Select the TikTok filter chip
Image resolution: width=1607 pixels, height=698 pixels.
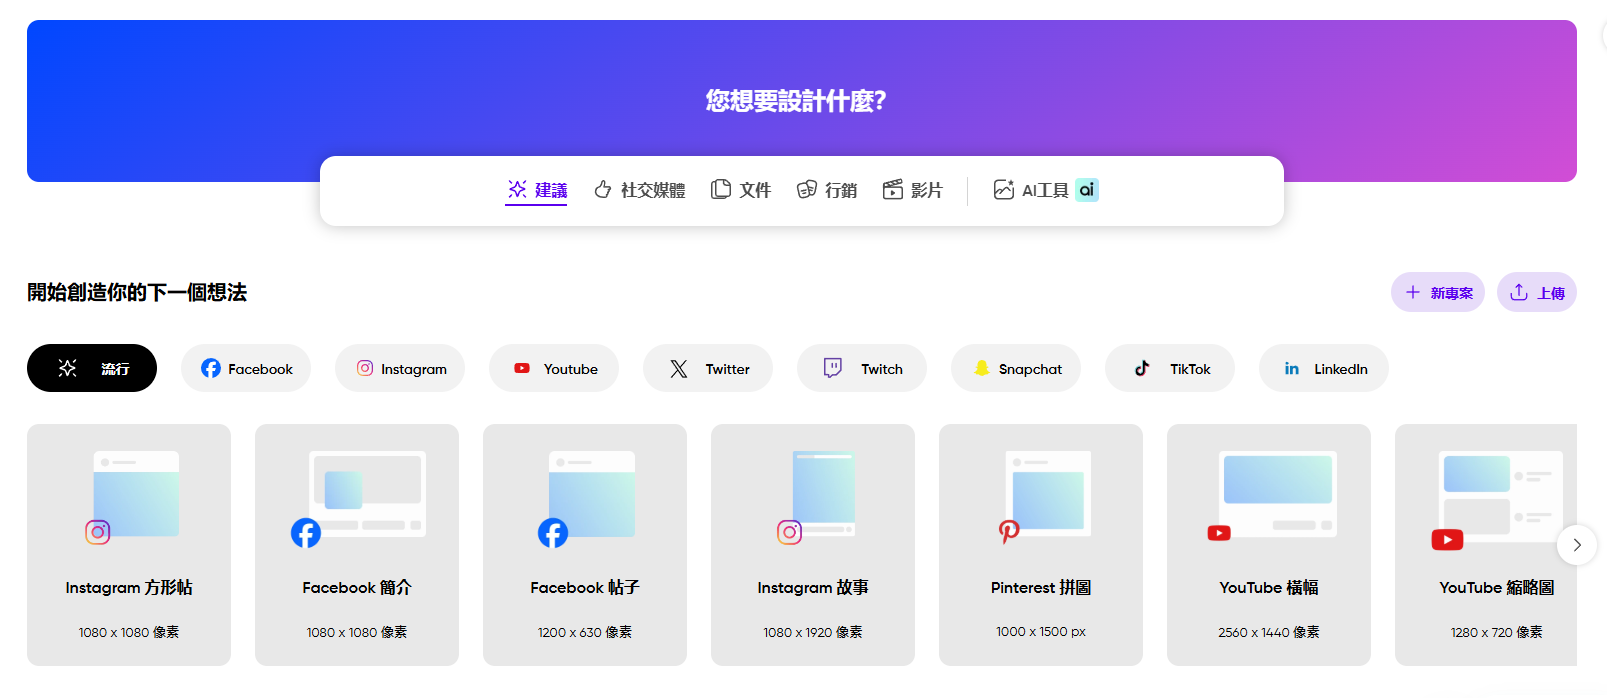point(1170,368)
